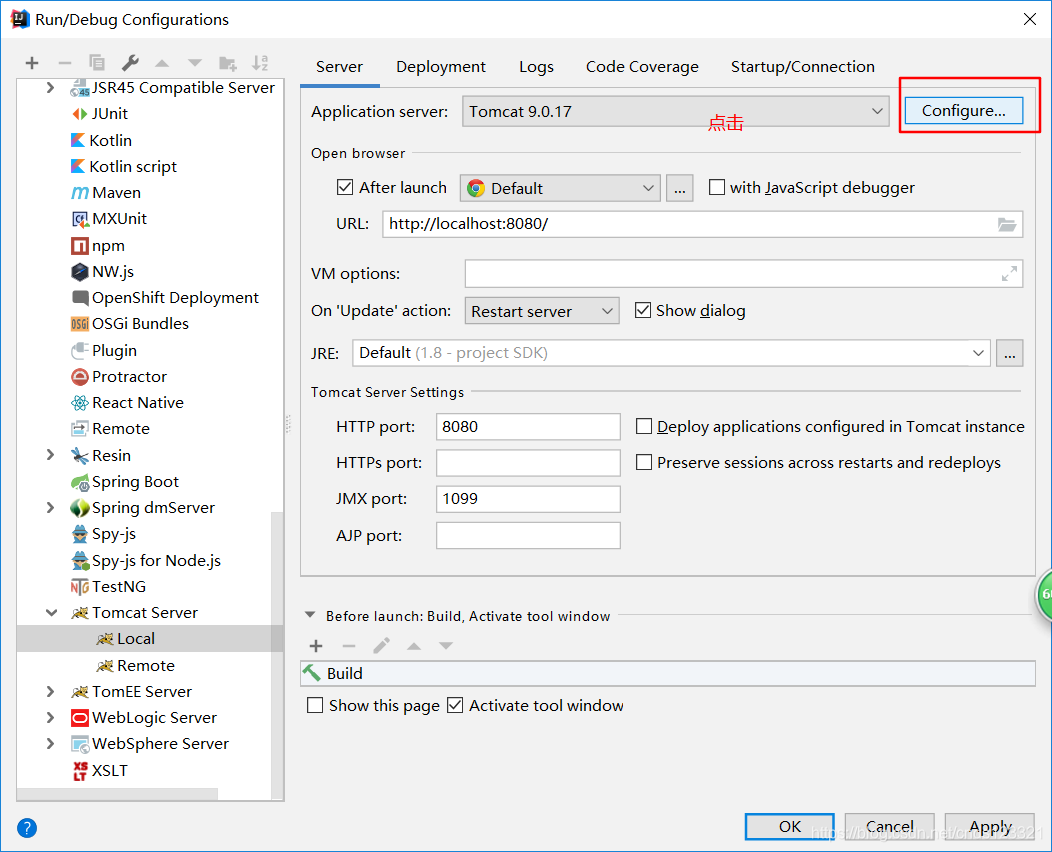Click the Move Up arrow in configurations toolbar

click(162, 63)
